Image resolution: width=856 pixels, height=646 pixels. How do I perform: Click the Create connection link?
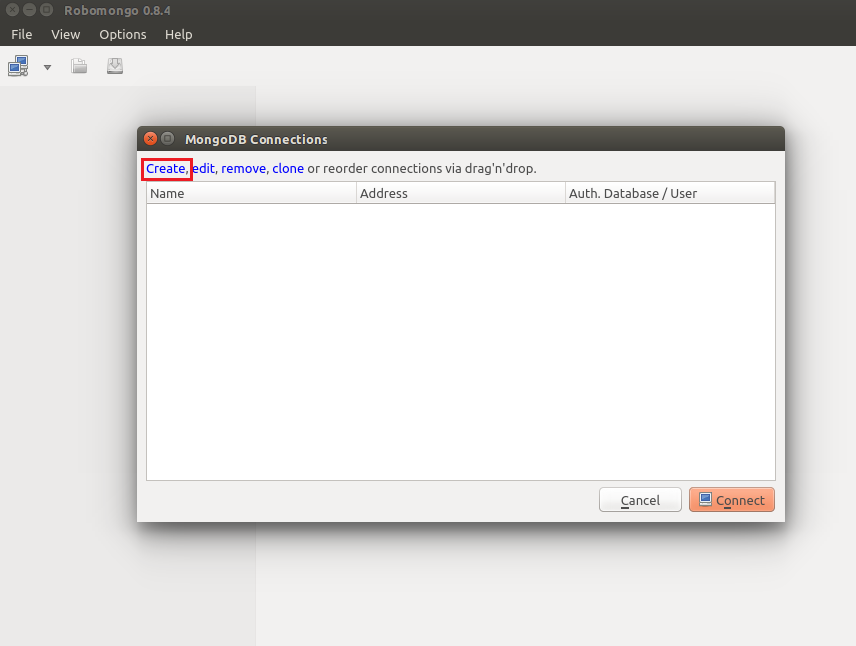point(165,168)
